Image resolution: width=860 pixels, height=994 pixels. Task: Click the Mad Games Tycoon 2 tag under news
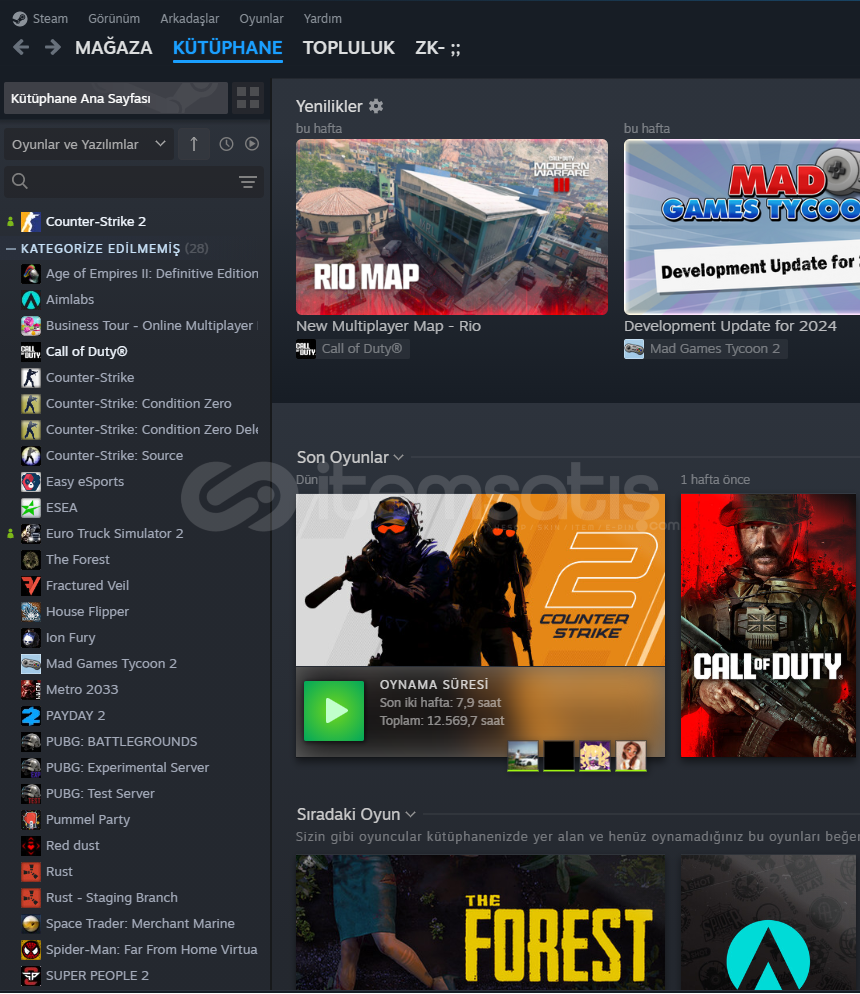706,349
